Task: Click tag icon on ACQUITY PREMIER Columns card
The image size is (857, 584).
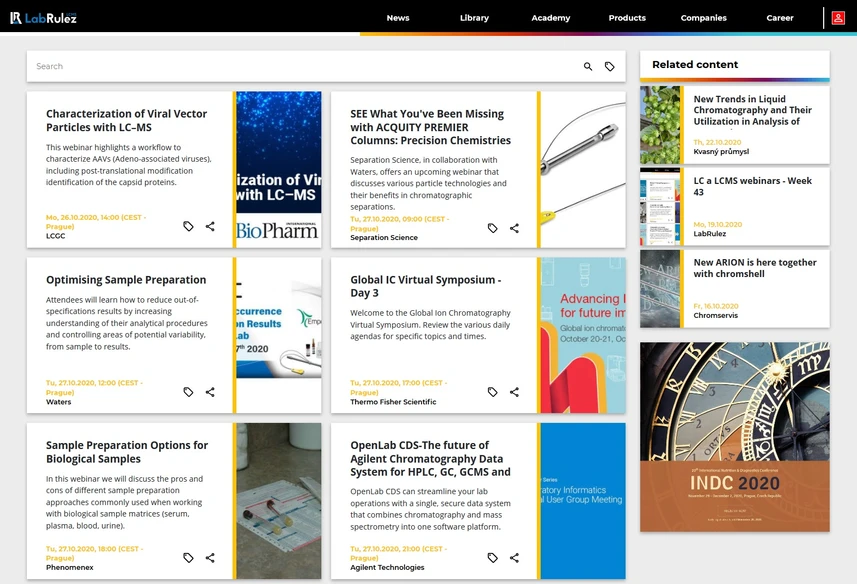Action: tap(492, 228)
